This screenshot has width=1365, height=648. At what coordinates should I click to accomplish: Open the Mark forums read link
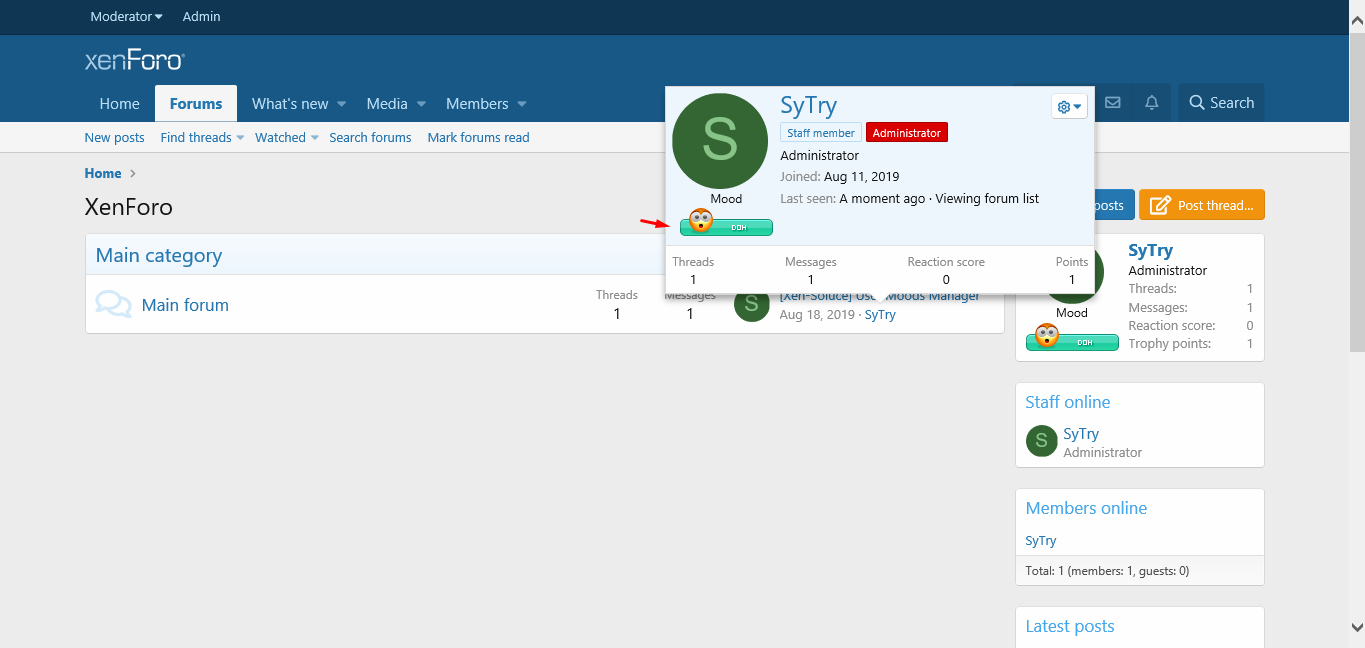pos(478,138)
